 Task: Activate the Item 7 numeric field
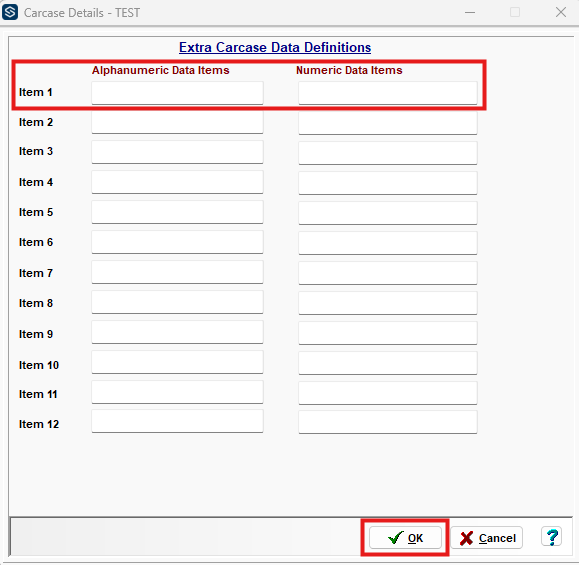point(388,273)
